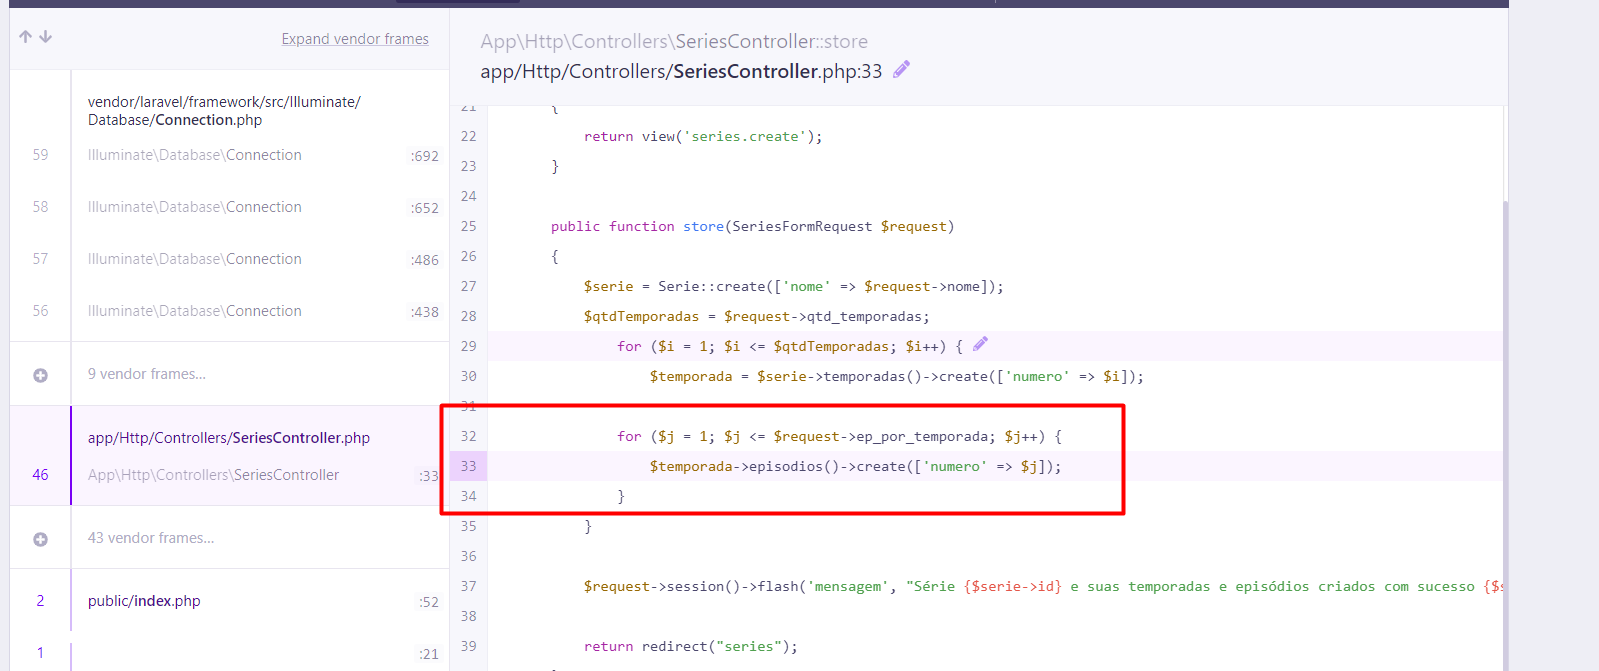Select frame 57 Illuminate\Database\Connection :486
The width and height of the screenshot is (1599, 671).
coord(229,259)
